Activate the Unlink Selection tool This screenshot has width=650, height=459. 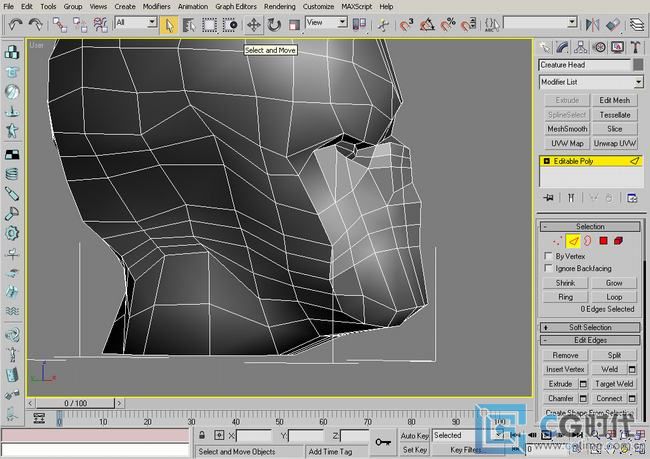(80, 25)
